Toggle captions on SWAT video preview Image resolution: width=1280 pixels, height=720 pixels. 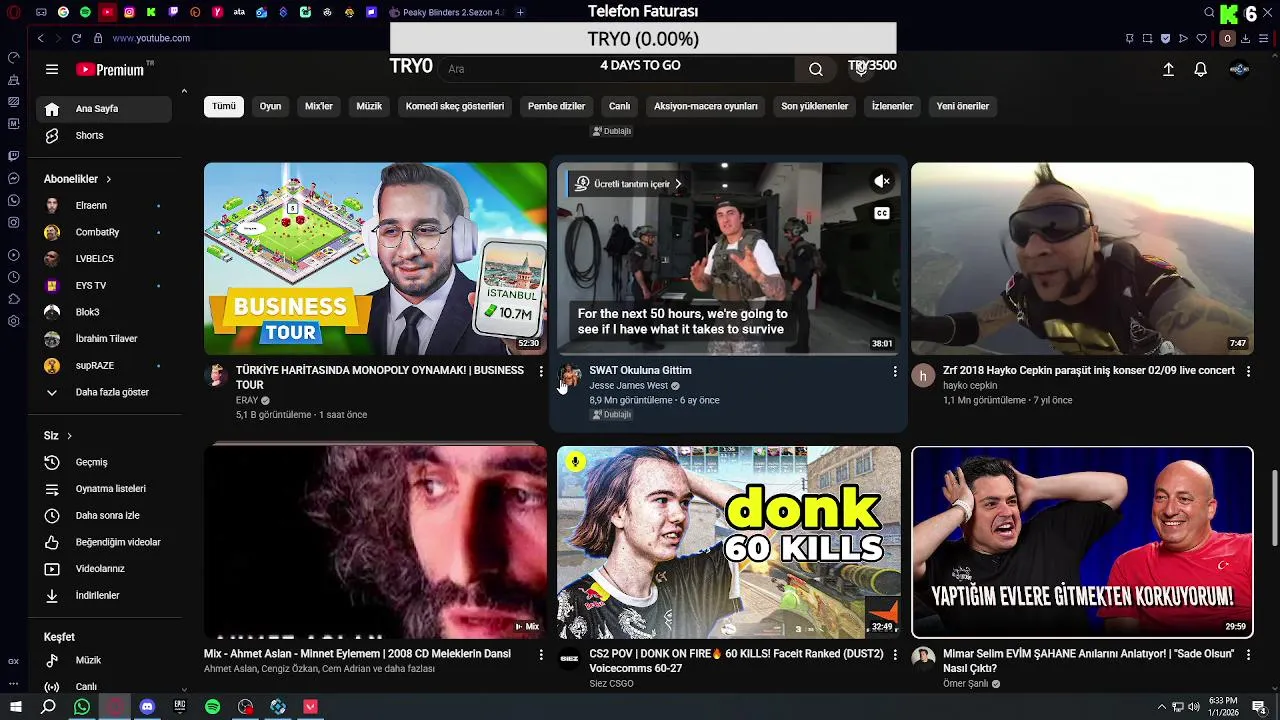tap(881, 213)
